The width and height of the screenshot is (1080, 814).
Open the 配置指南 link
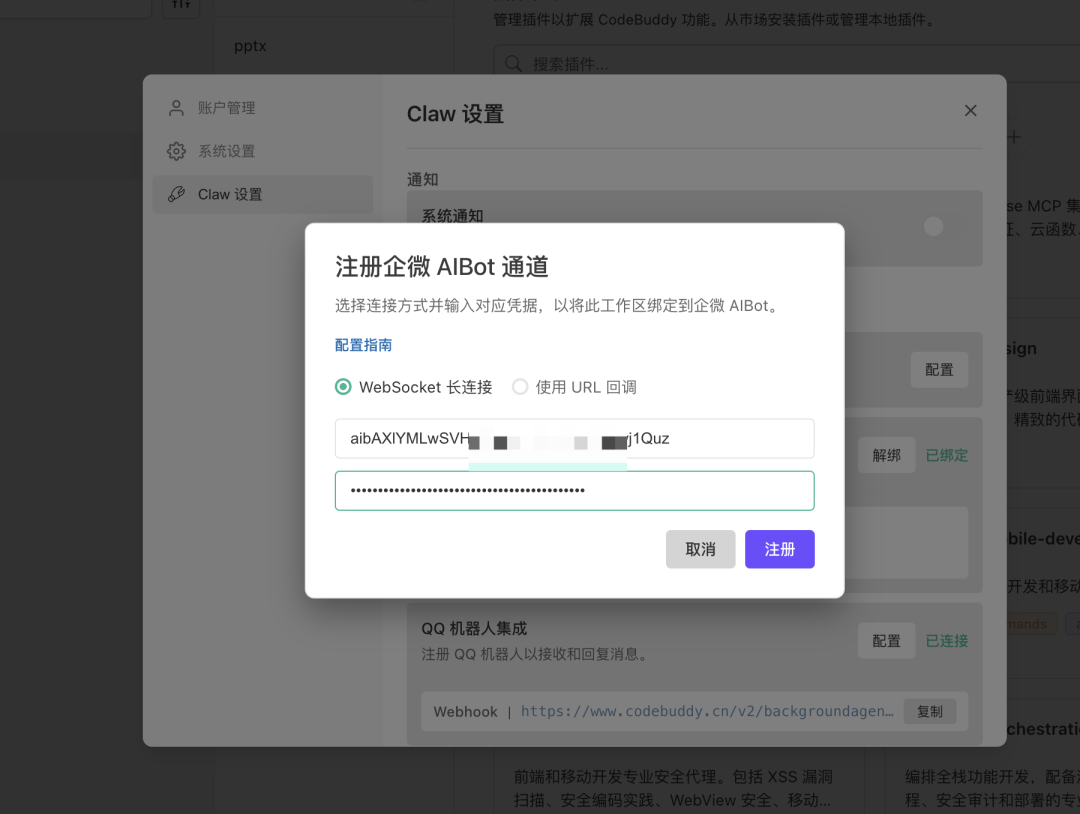[x=362, y=344]
